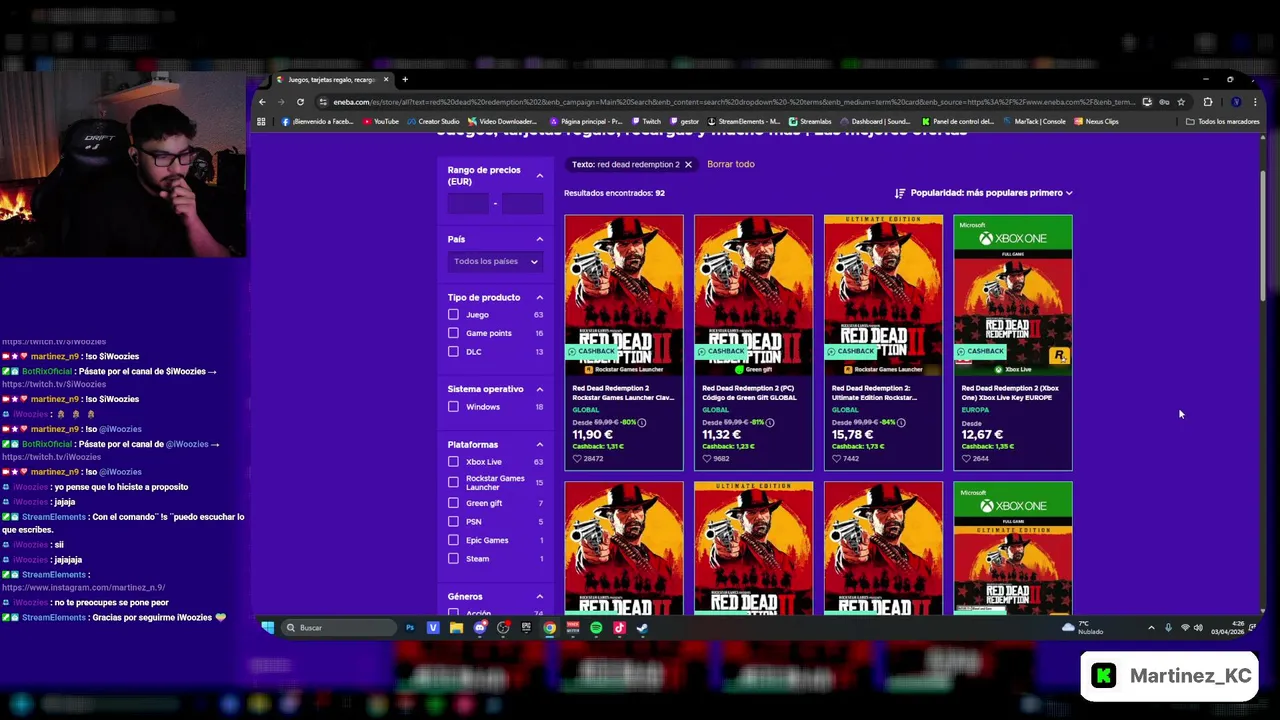Click the heart icon showing 7442
This screenshot has width=1280, height=720.
point(837,459)
